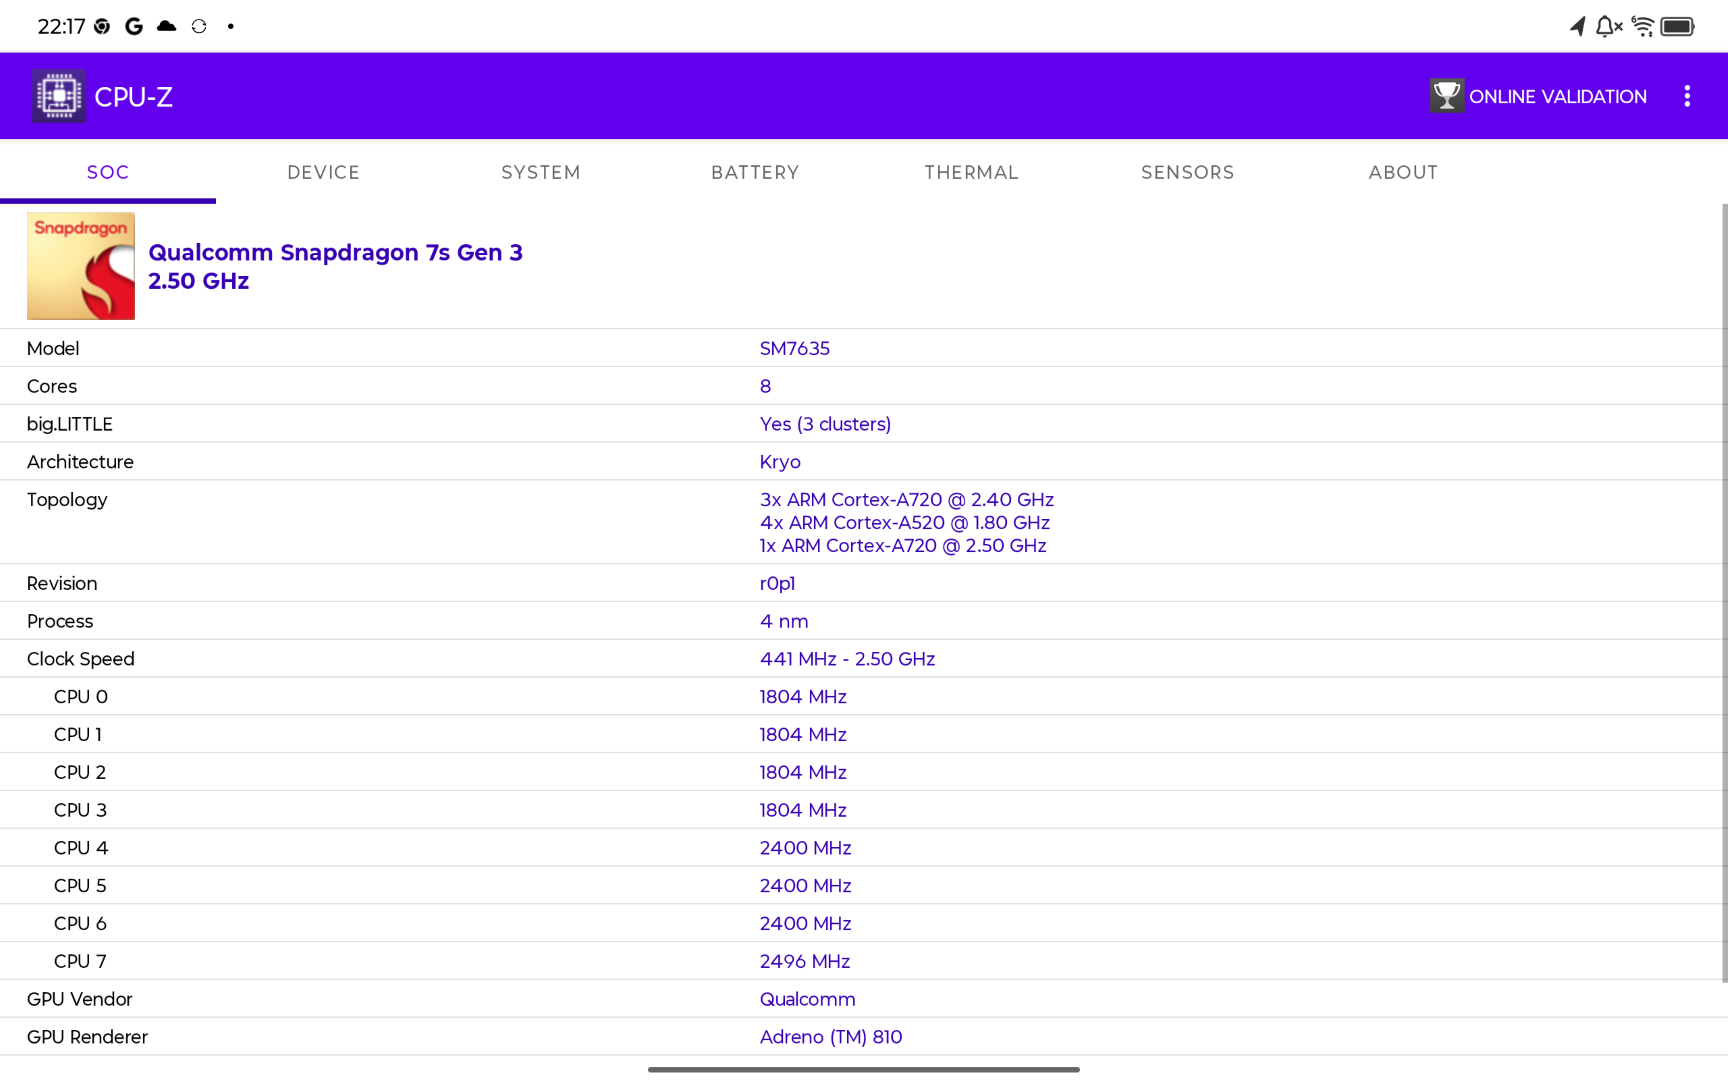1728x1080 pixels.
Task: Tap the CPU 2 row label
Action: click(x=80, y=773)
